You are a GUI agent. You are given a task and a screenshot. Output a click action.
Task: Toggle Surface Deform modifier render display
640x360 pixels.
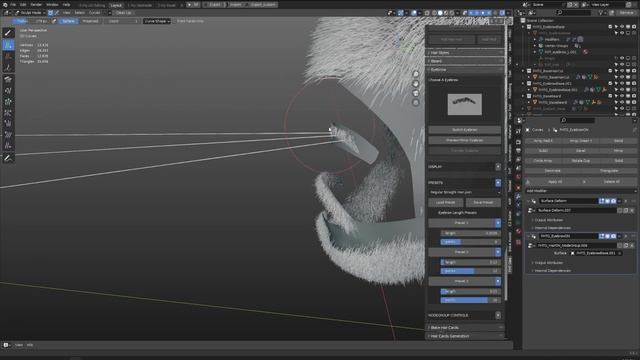(613, 201)
